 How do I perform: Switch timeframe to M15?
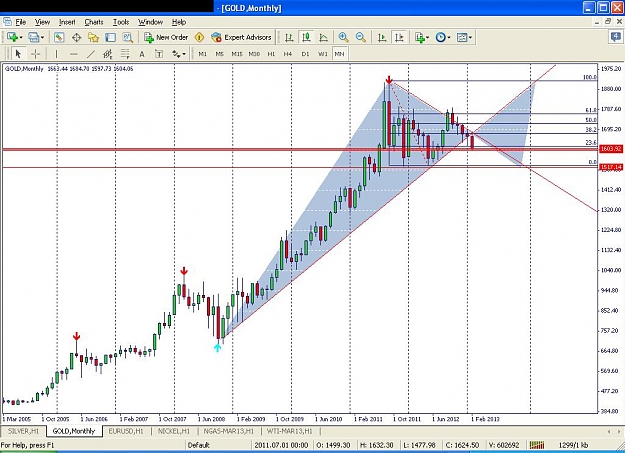237,54
